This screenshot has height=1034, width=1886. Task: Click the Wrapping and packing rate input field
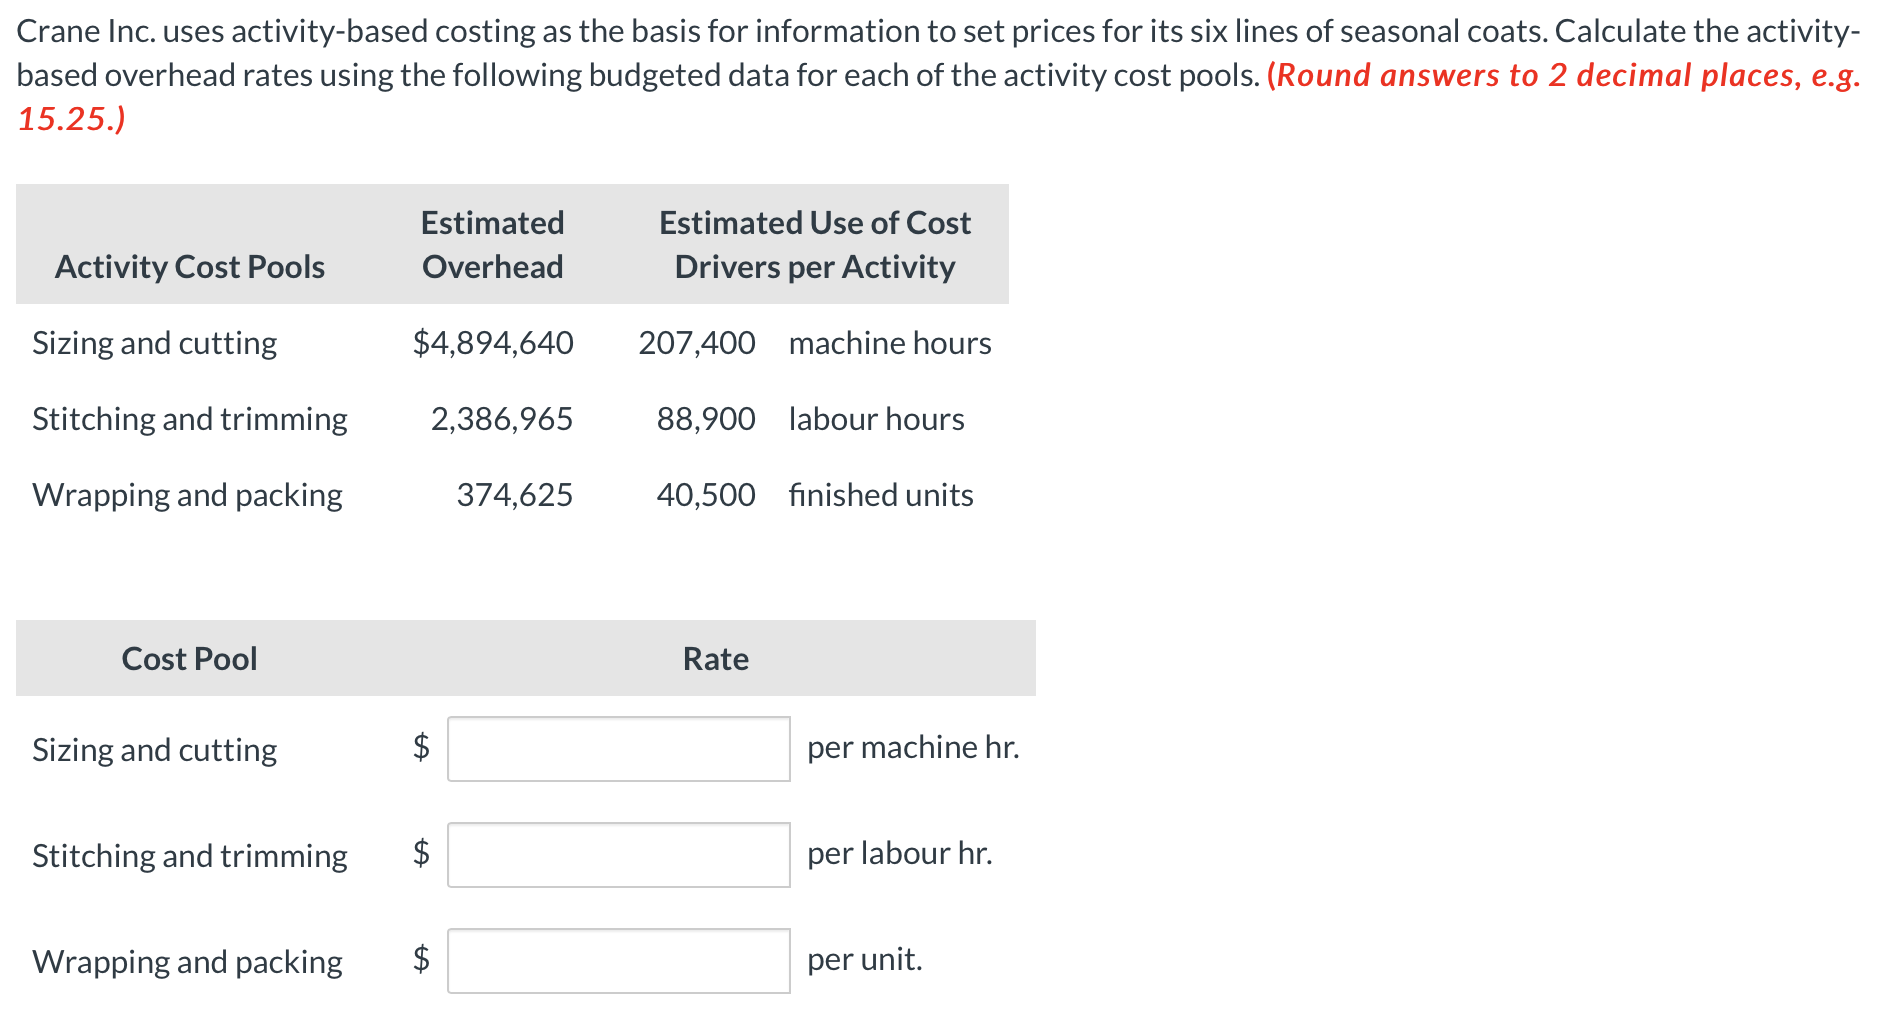point(617,961)
